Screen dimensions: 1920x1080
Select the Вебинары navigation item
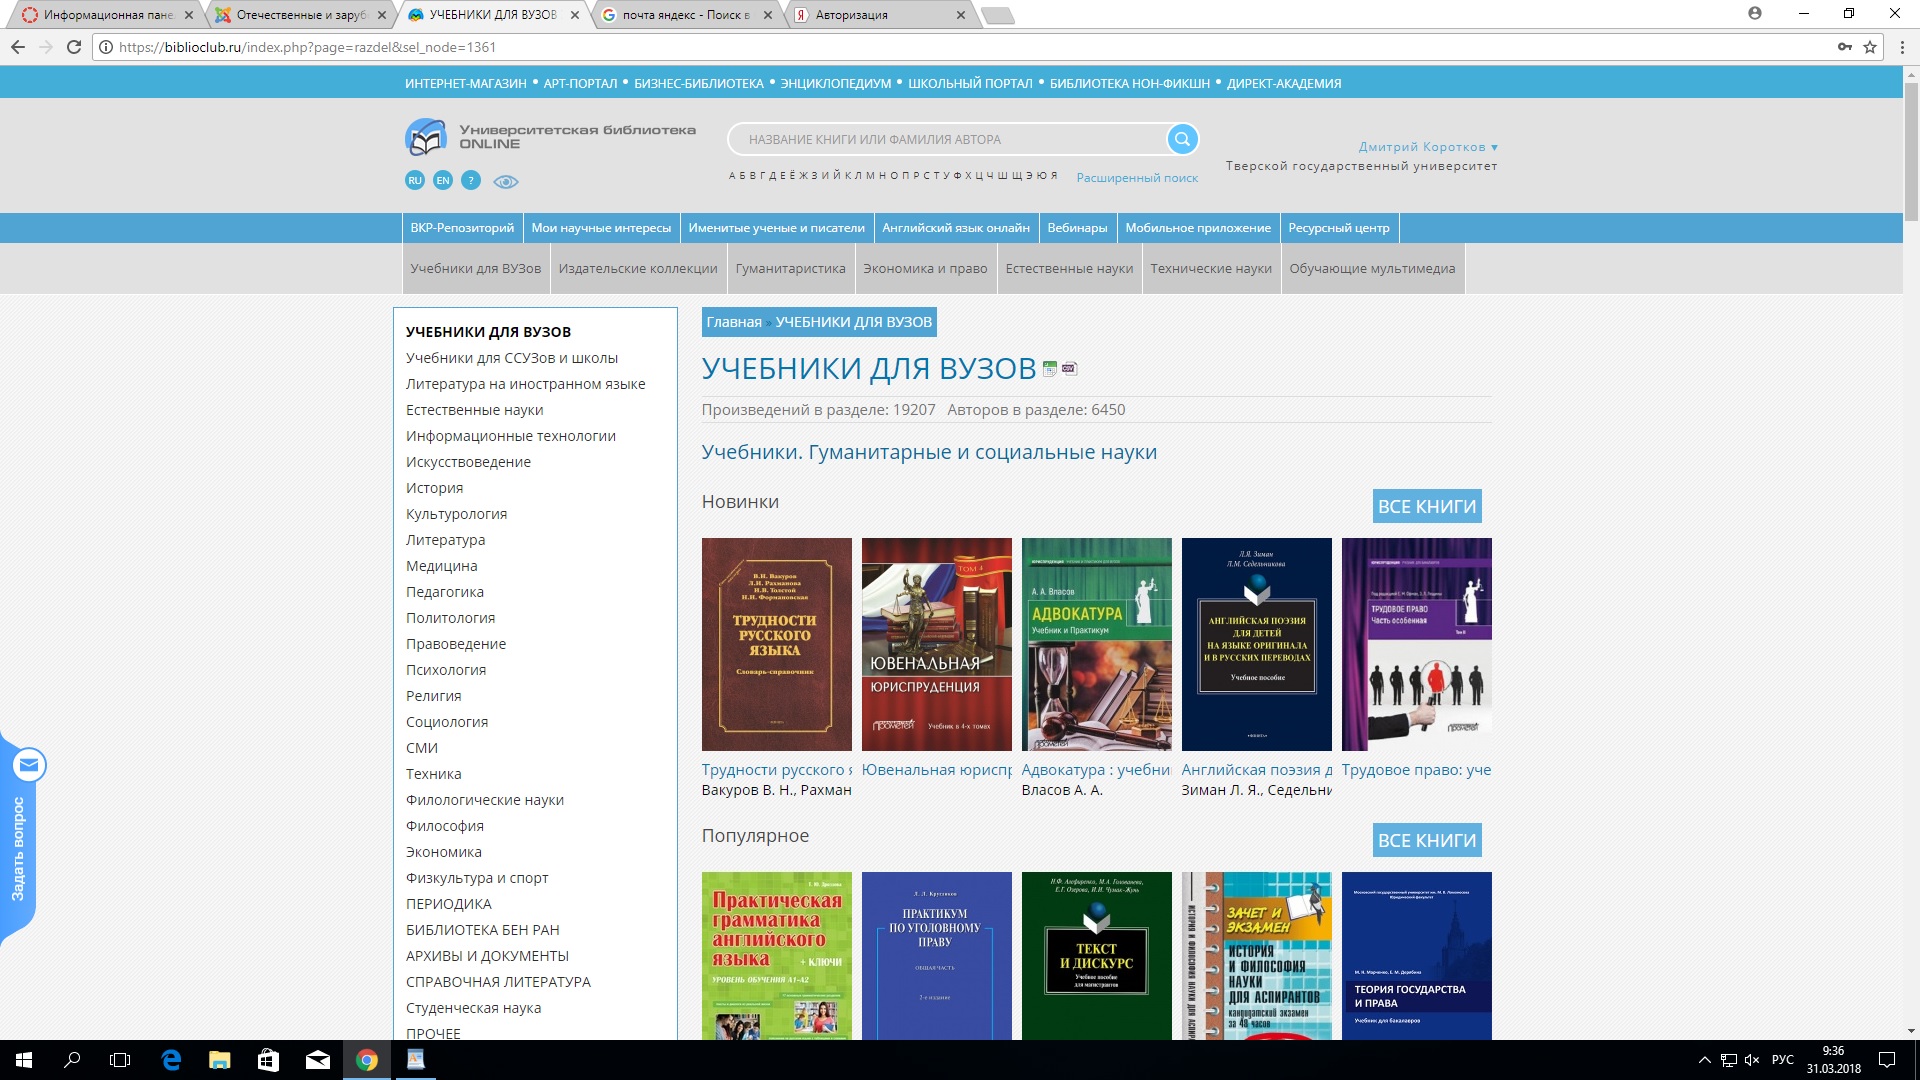[1077, 228]
